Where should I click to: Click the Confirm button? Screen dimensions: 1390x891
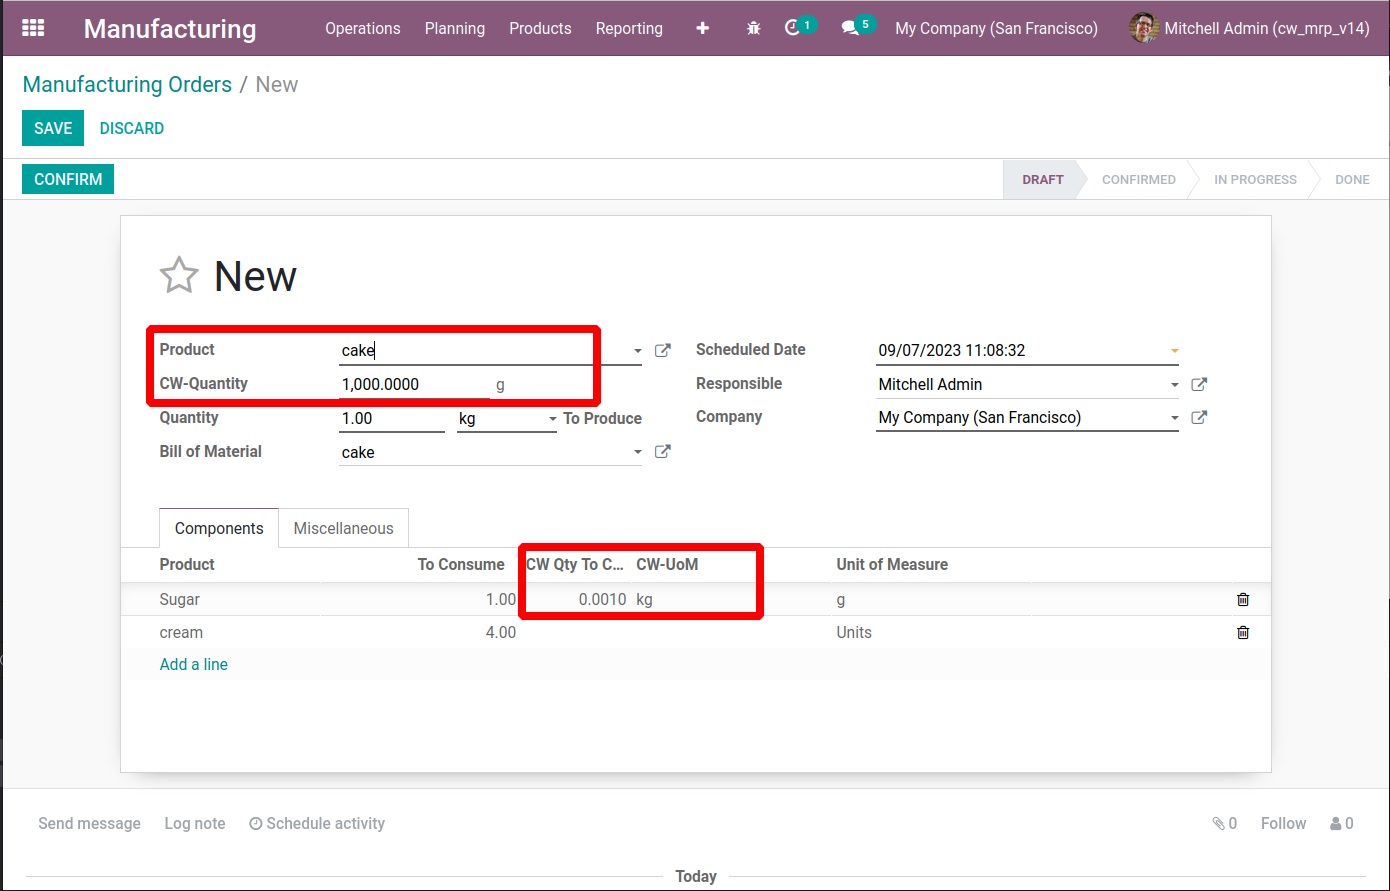pyautogui.click(x=68, y=179)
